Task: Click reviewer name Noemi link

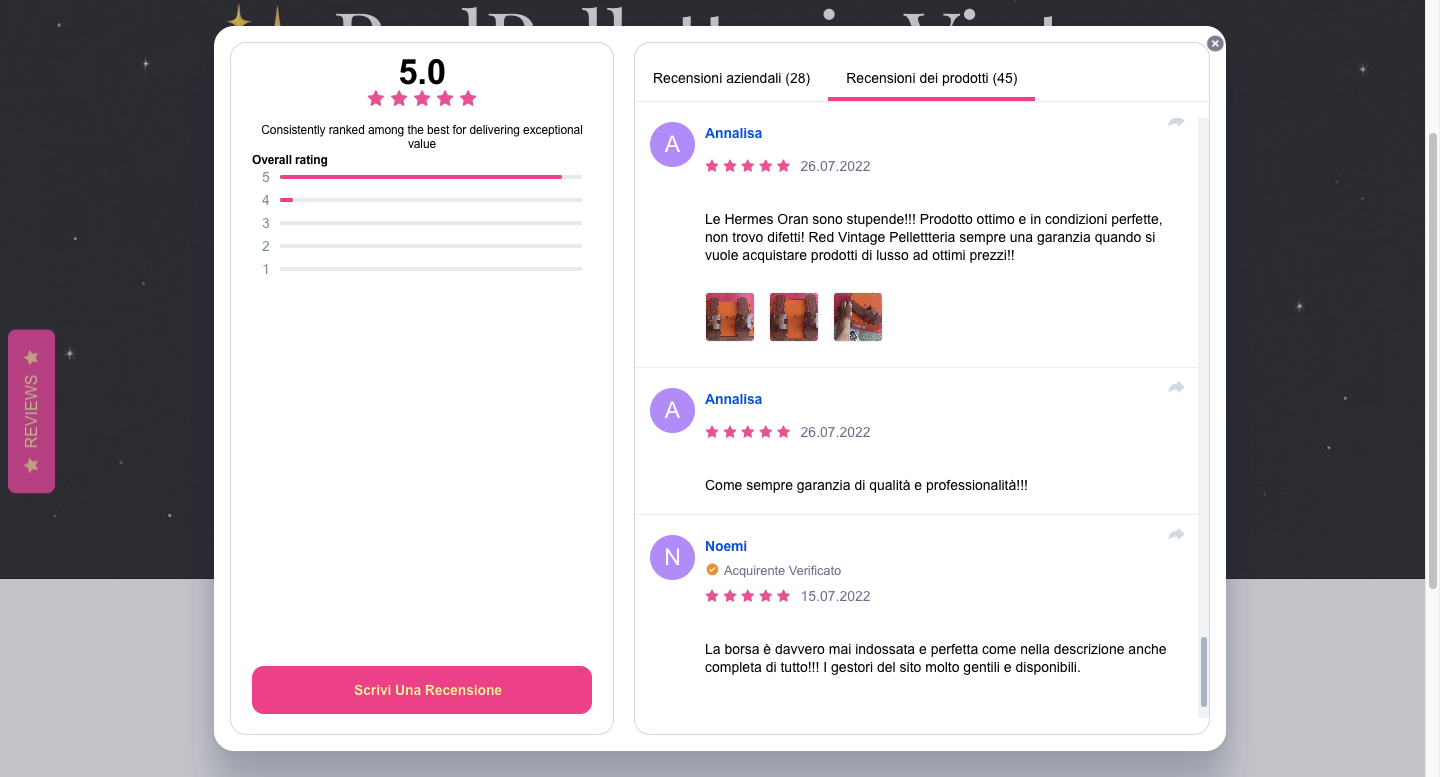Action: tap(726, 546)
